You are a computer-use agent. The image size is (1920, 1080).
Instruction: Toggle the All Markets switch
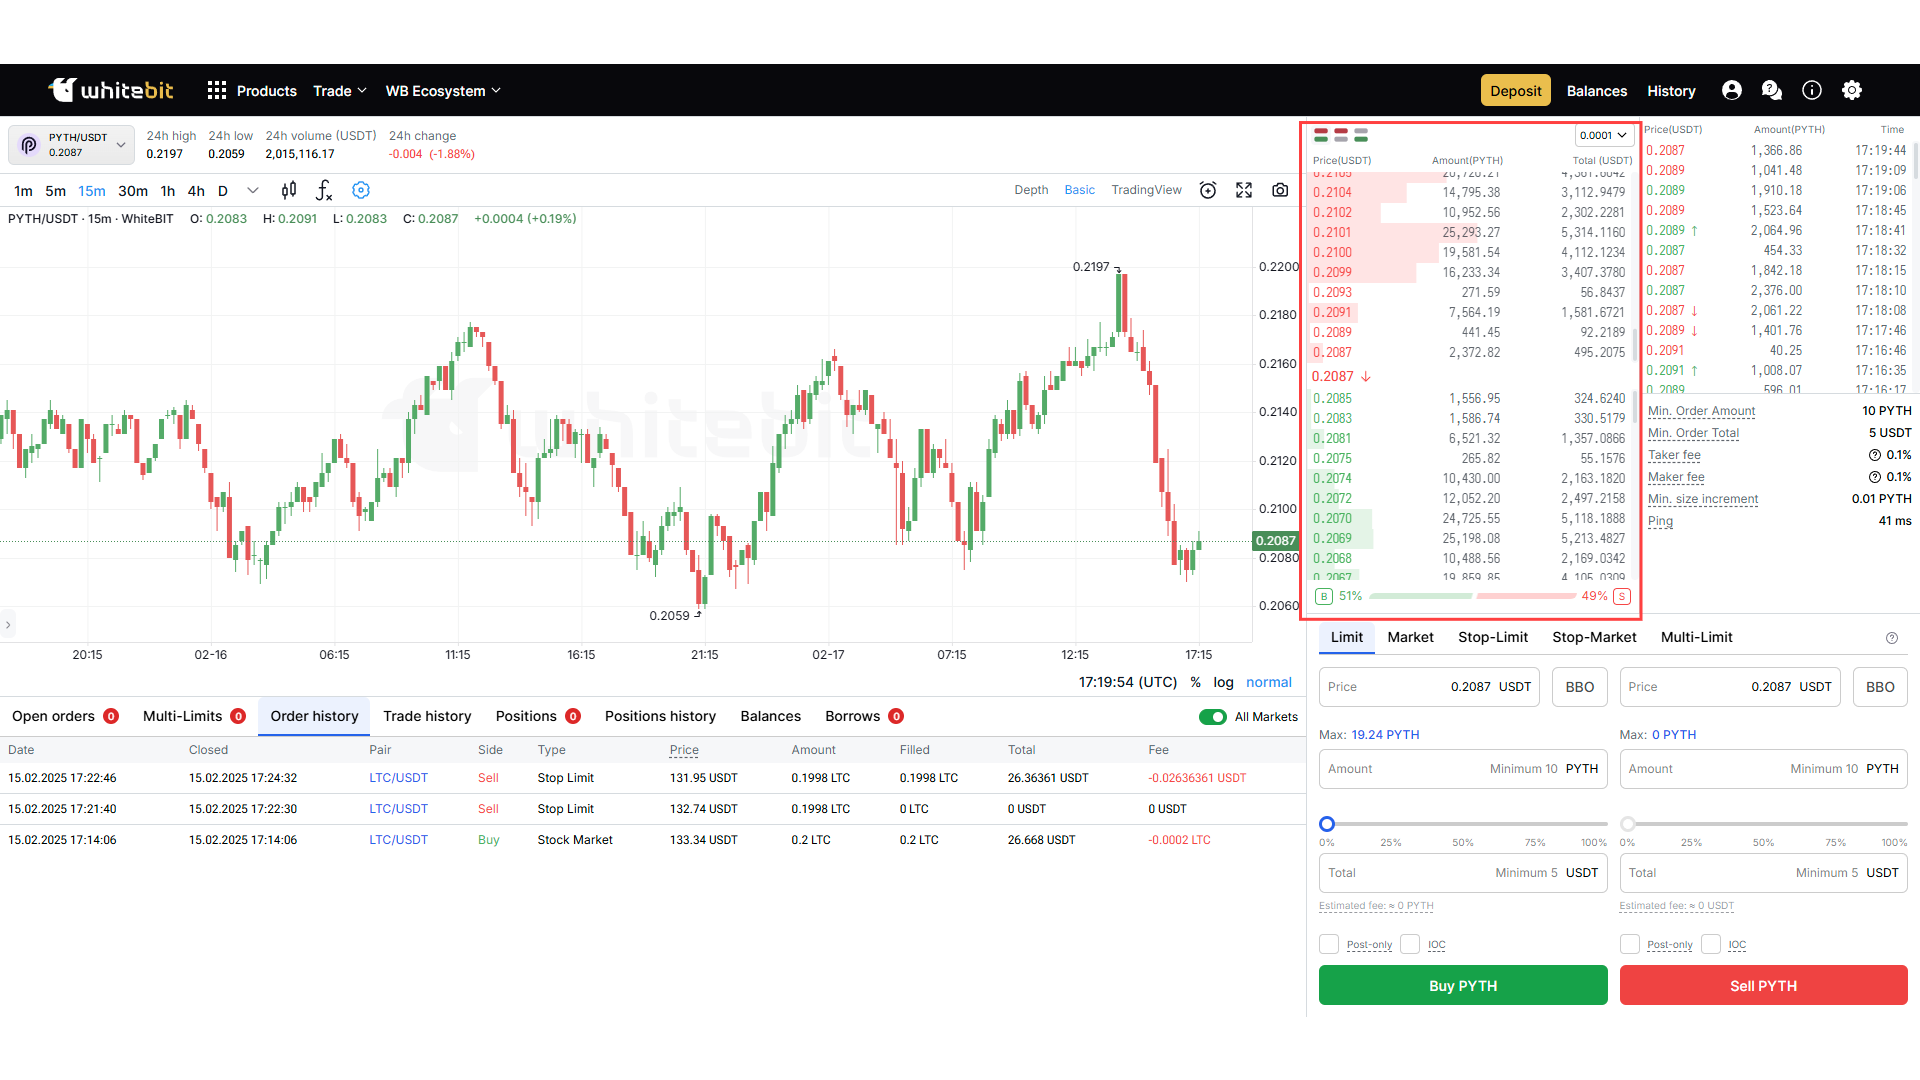pos(1213,717)
